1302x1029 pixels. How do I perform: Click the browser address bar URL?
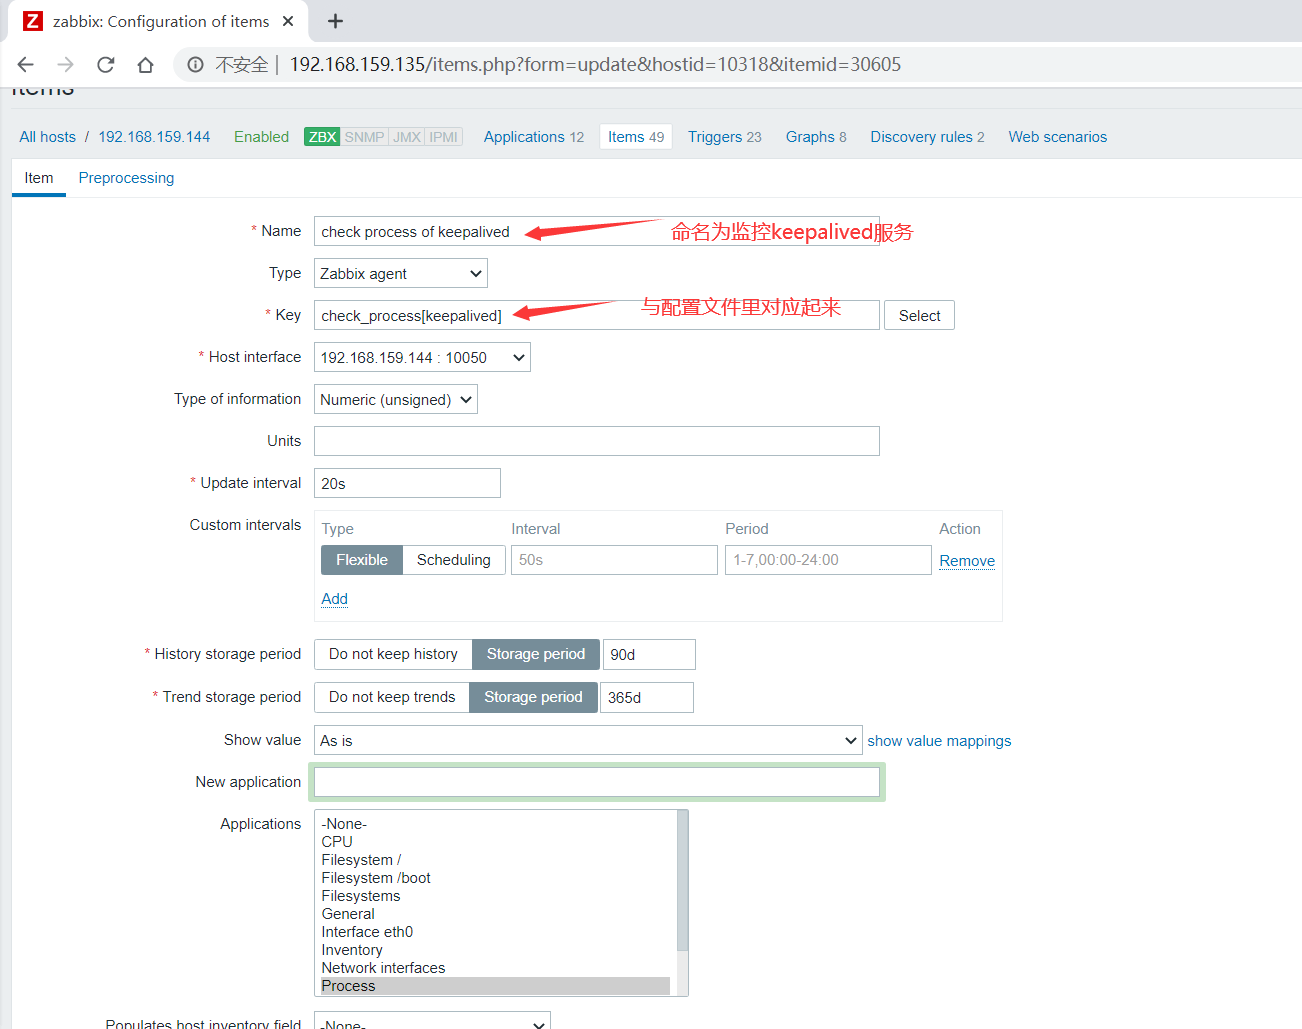[595, 65]
